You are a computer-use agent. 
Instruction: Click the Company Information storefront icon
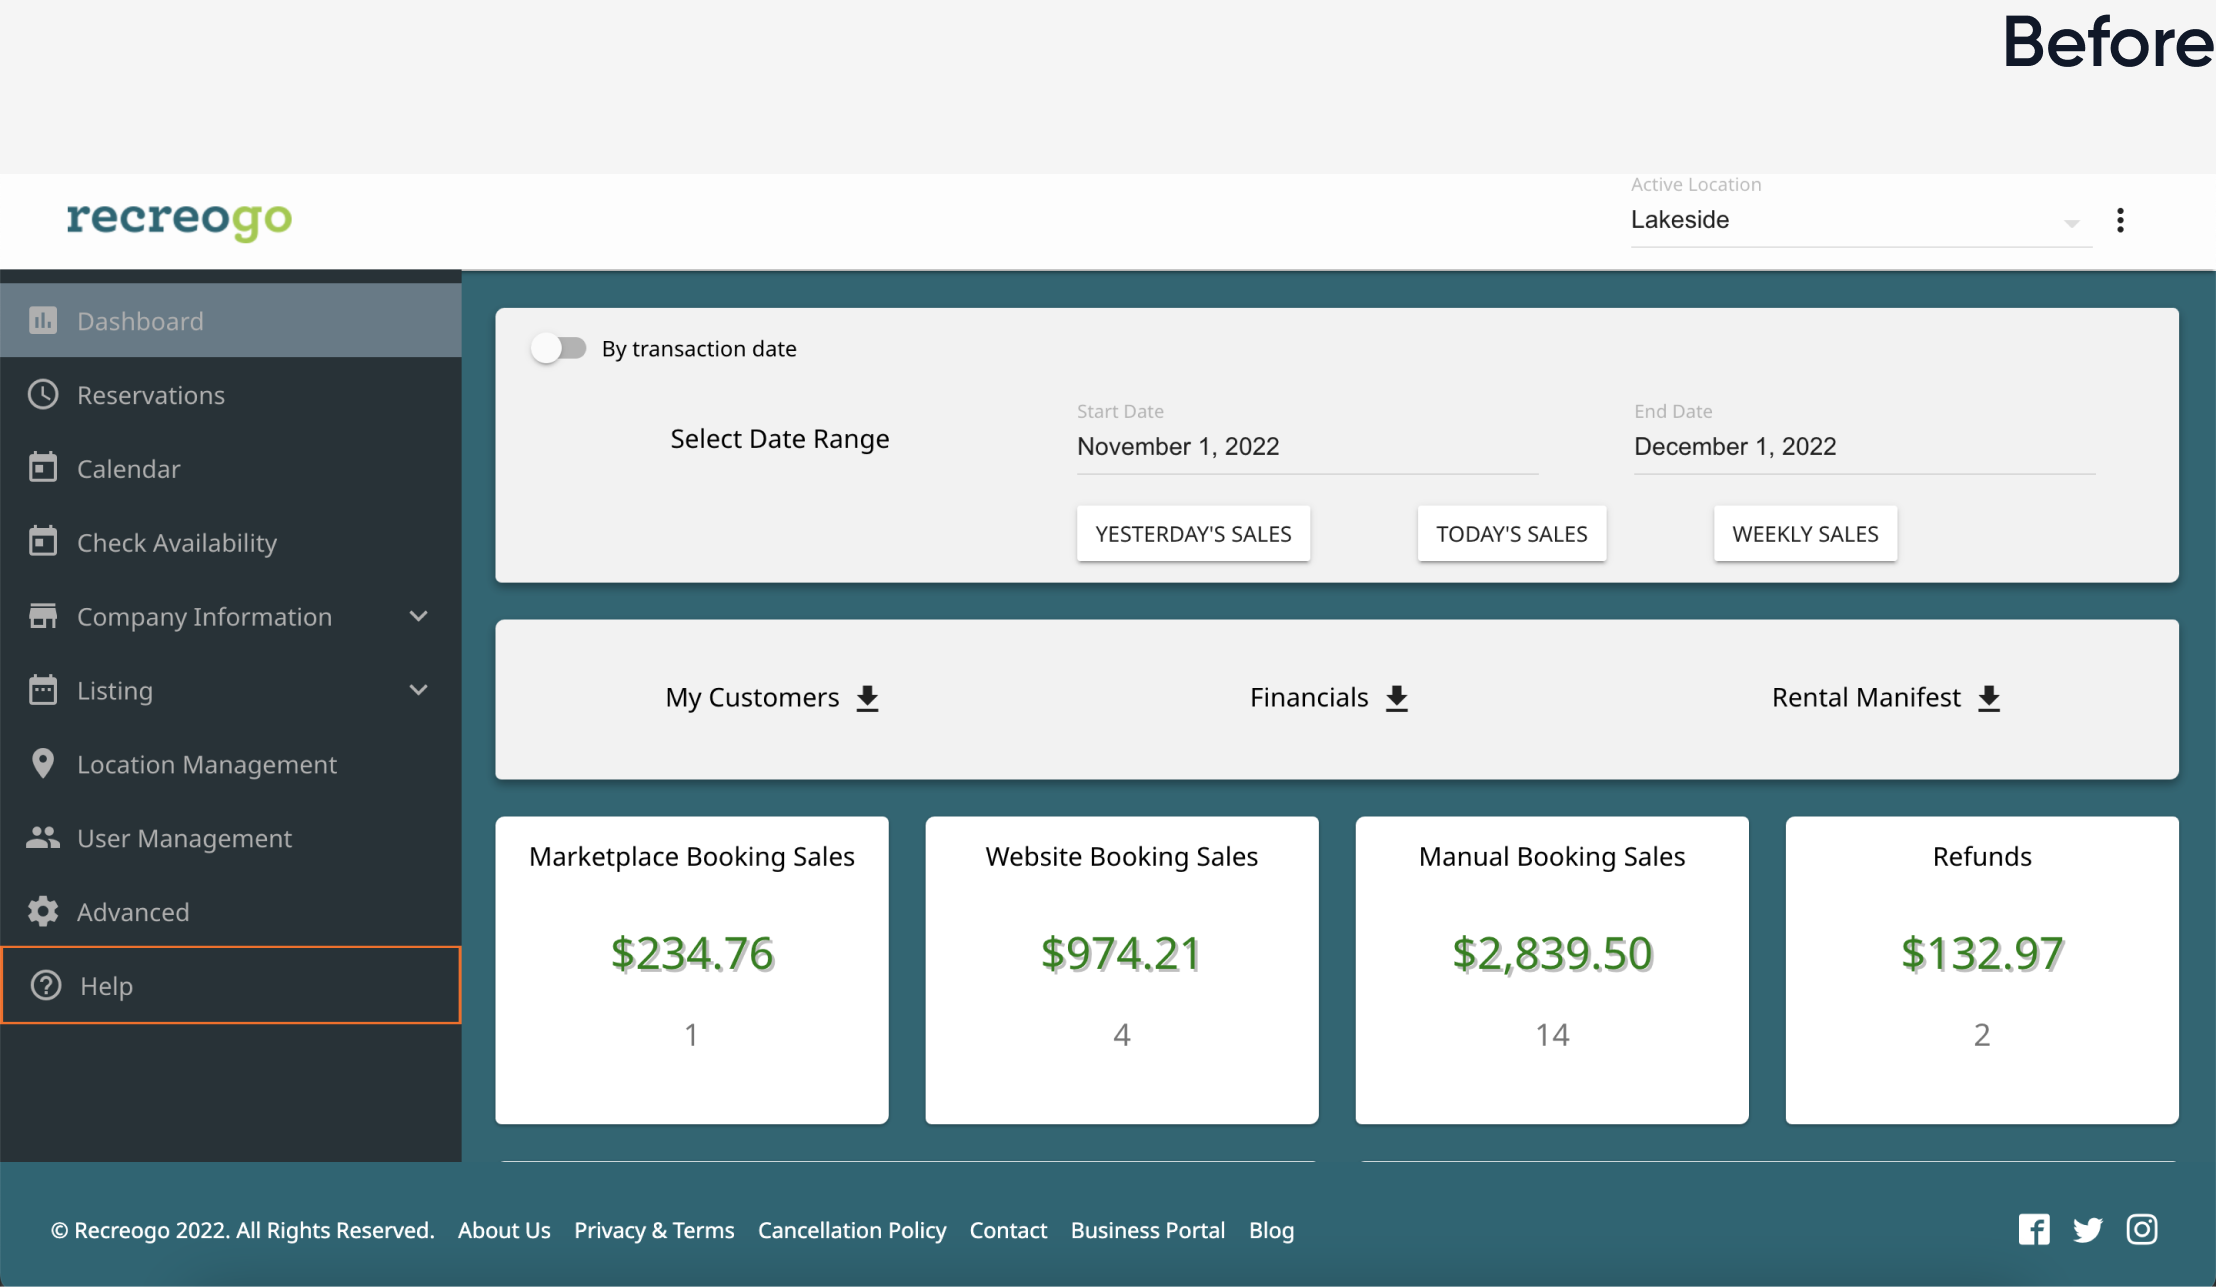pyautogui.click(x=43, y=616)
